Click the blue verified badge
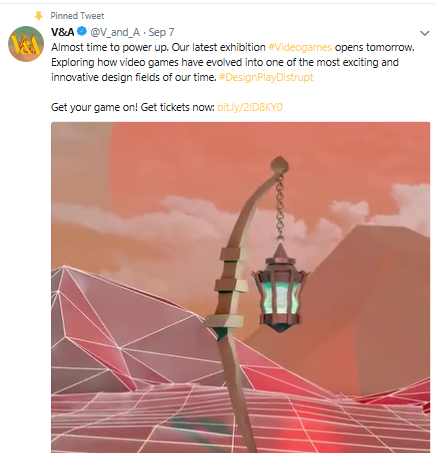This screenshot has width=435, height=453. coord(82,32)
